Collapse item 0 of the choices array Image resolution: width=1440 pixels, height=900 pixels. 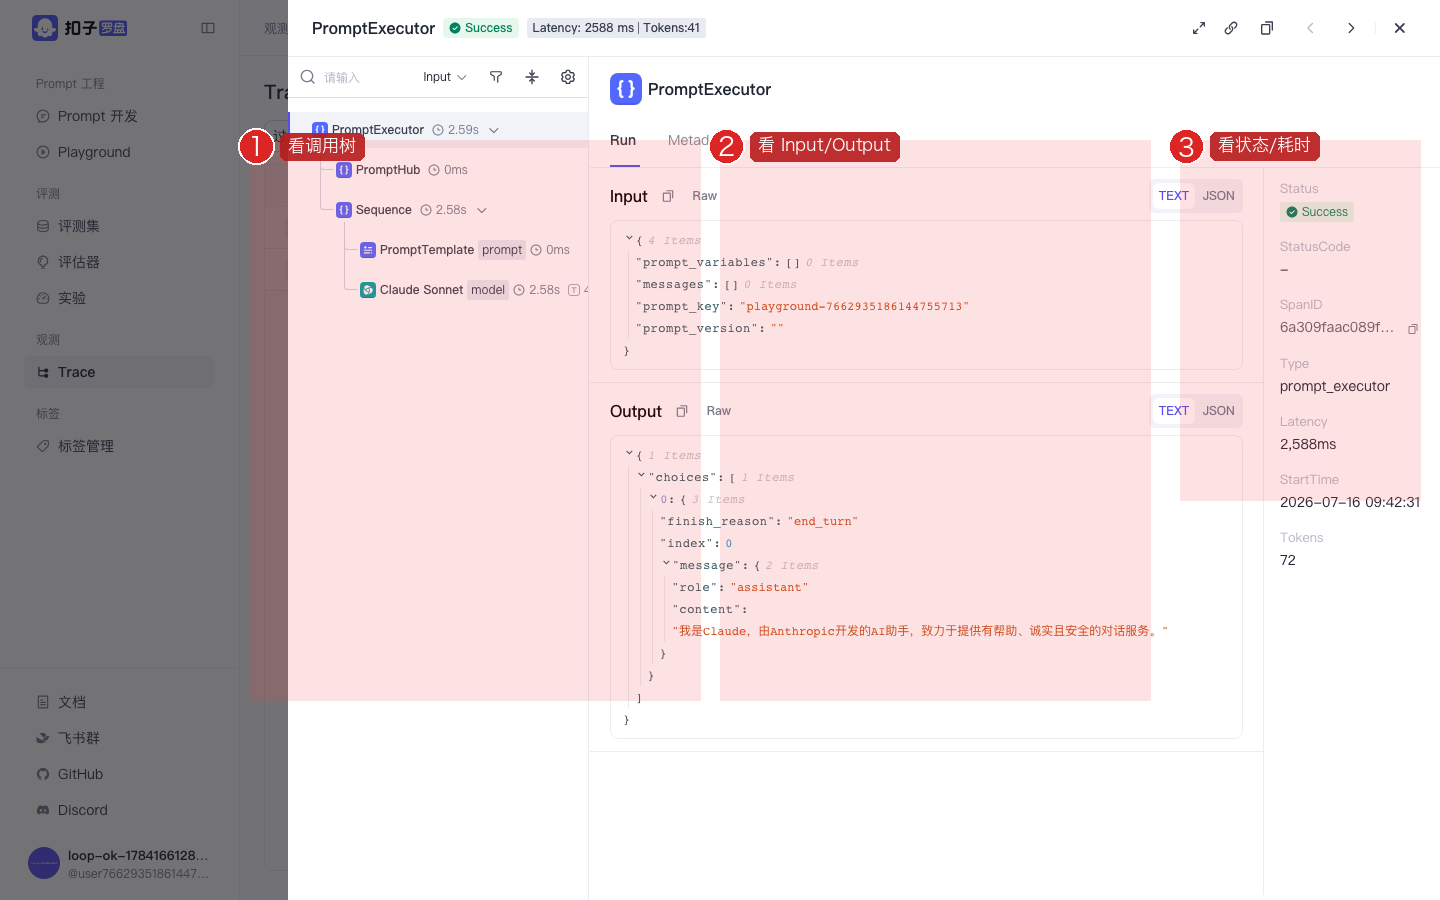pyautogui.click(x=653, y=498)
